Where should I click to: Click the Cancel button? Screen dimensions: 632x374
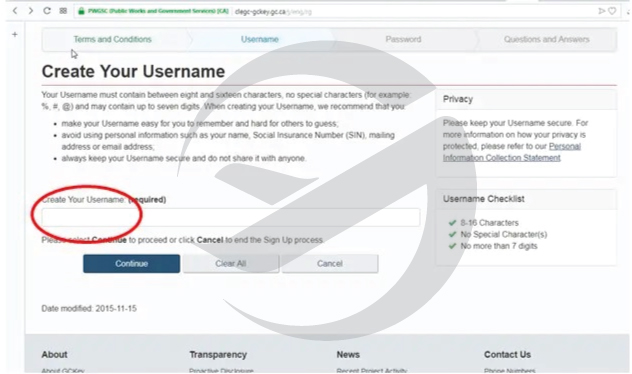[x=330, y=264]
